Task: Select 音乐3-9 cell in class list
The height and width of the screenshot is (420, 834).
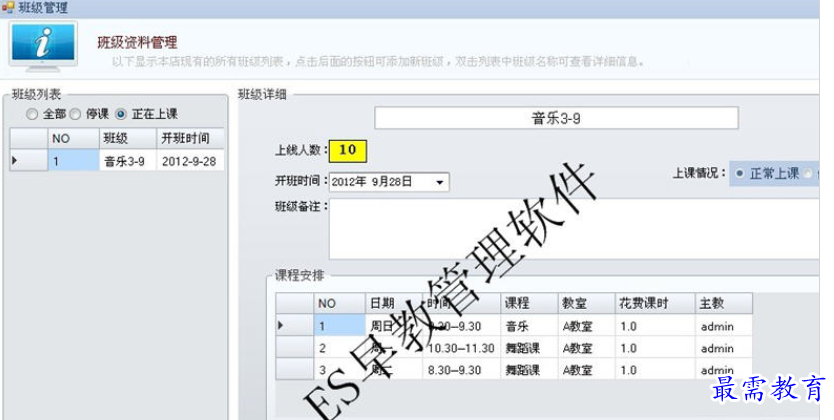Action: pos(128,161)
